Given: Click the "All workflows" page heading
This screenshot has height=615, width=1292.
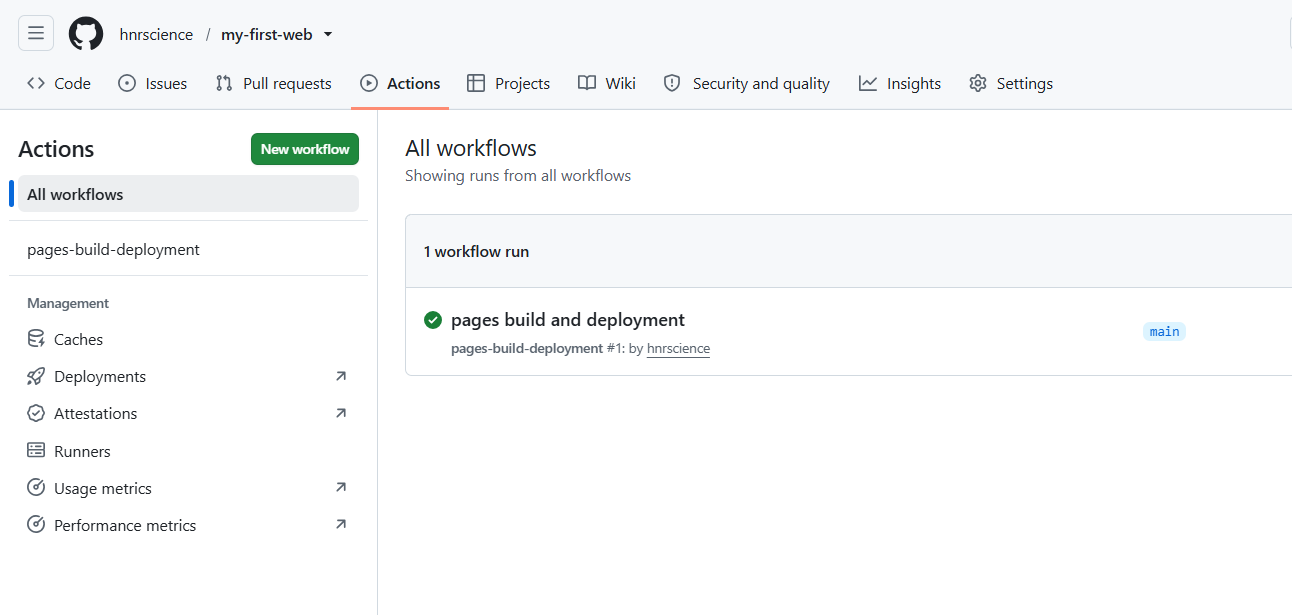Looking at the screenshot, I should [471, 148].
